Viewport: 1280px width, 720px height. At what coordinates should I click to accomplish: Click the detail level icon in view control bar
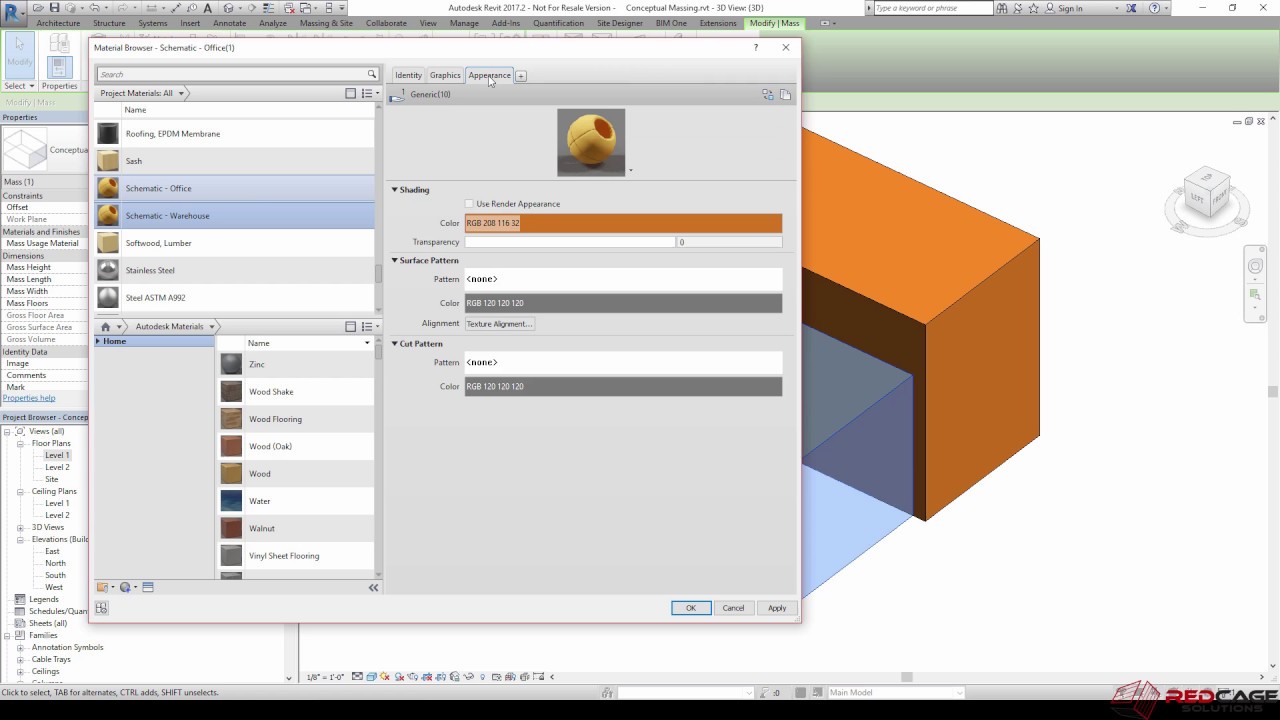click(357, 677)
